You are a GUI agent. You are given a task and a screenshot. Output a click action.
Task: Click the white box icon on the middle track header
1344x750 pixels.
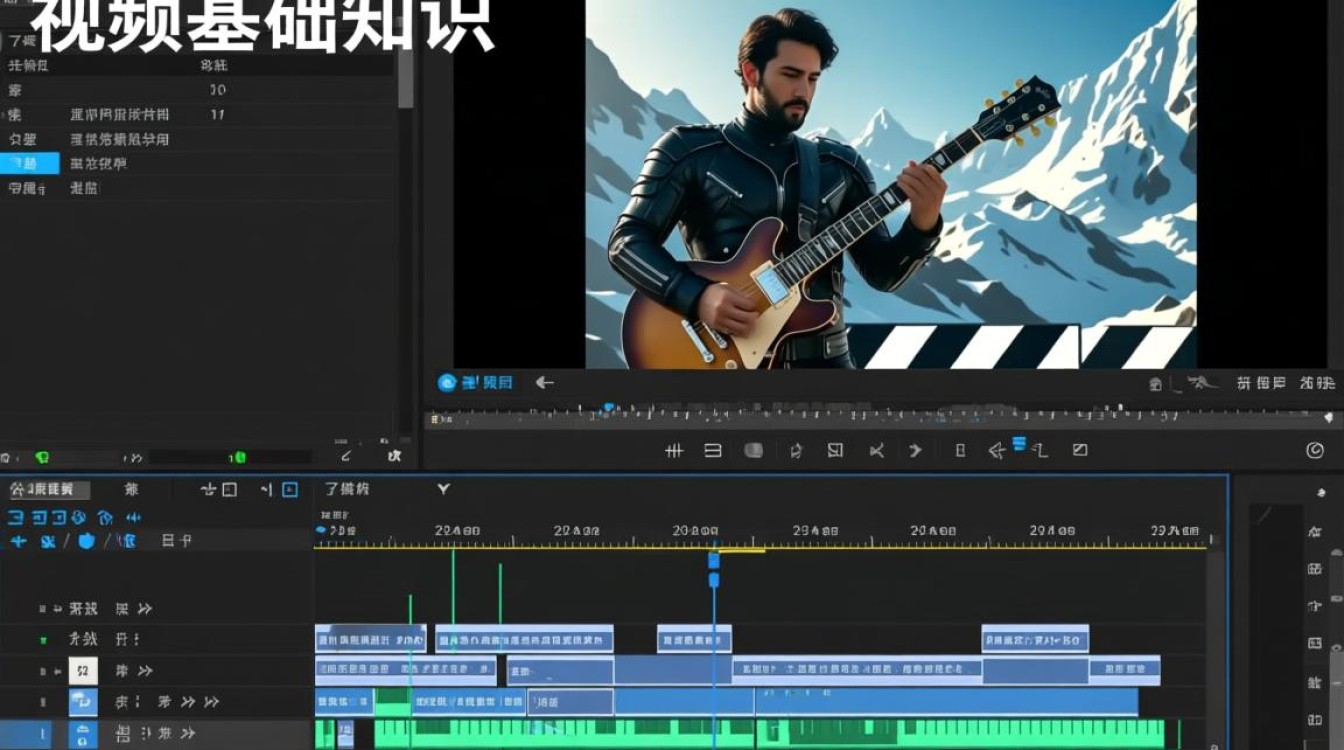(83, 670)
